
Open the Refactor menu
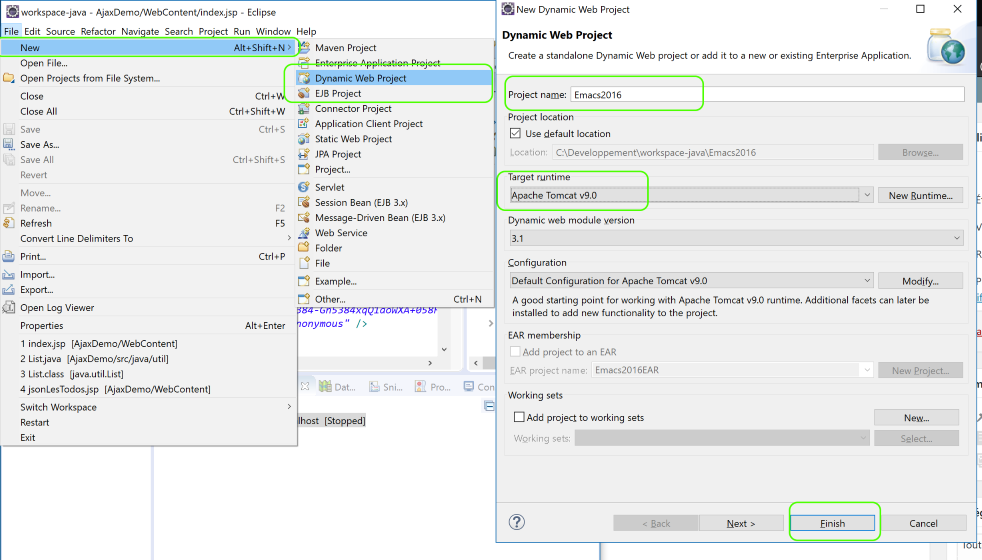[98, 31]
